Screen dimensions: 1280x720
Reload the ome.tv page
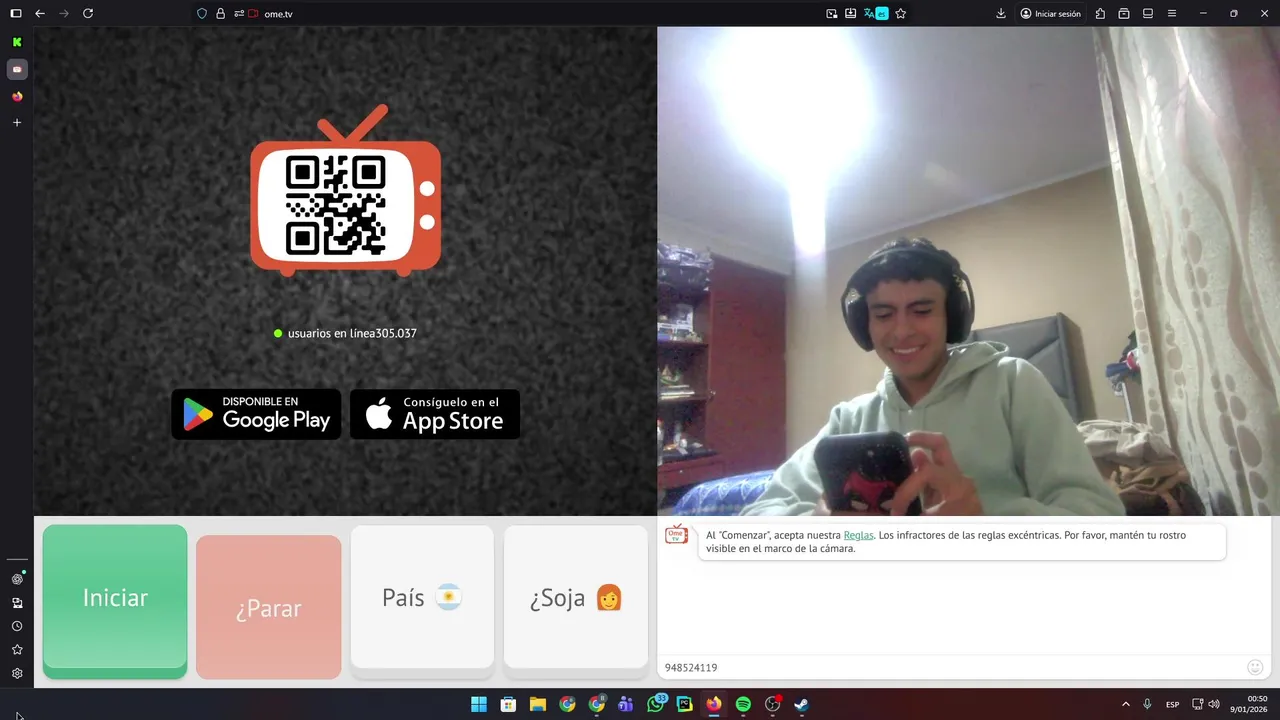[88, 13]
